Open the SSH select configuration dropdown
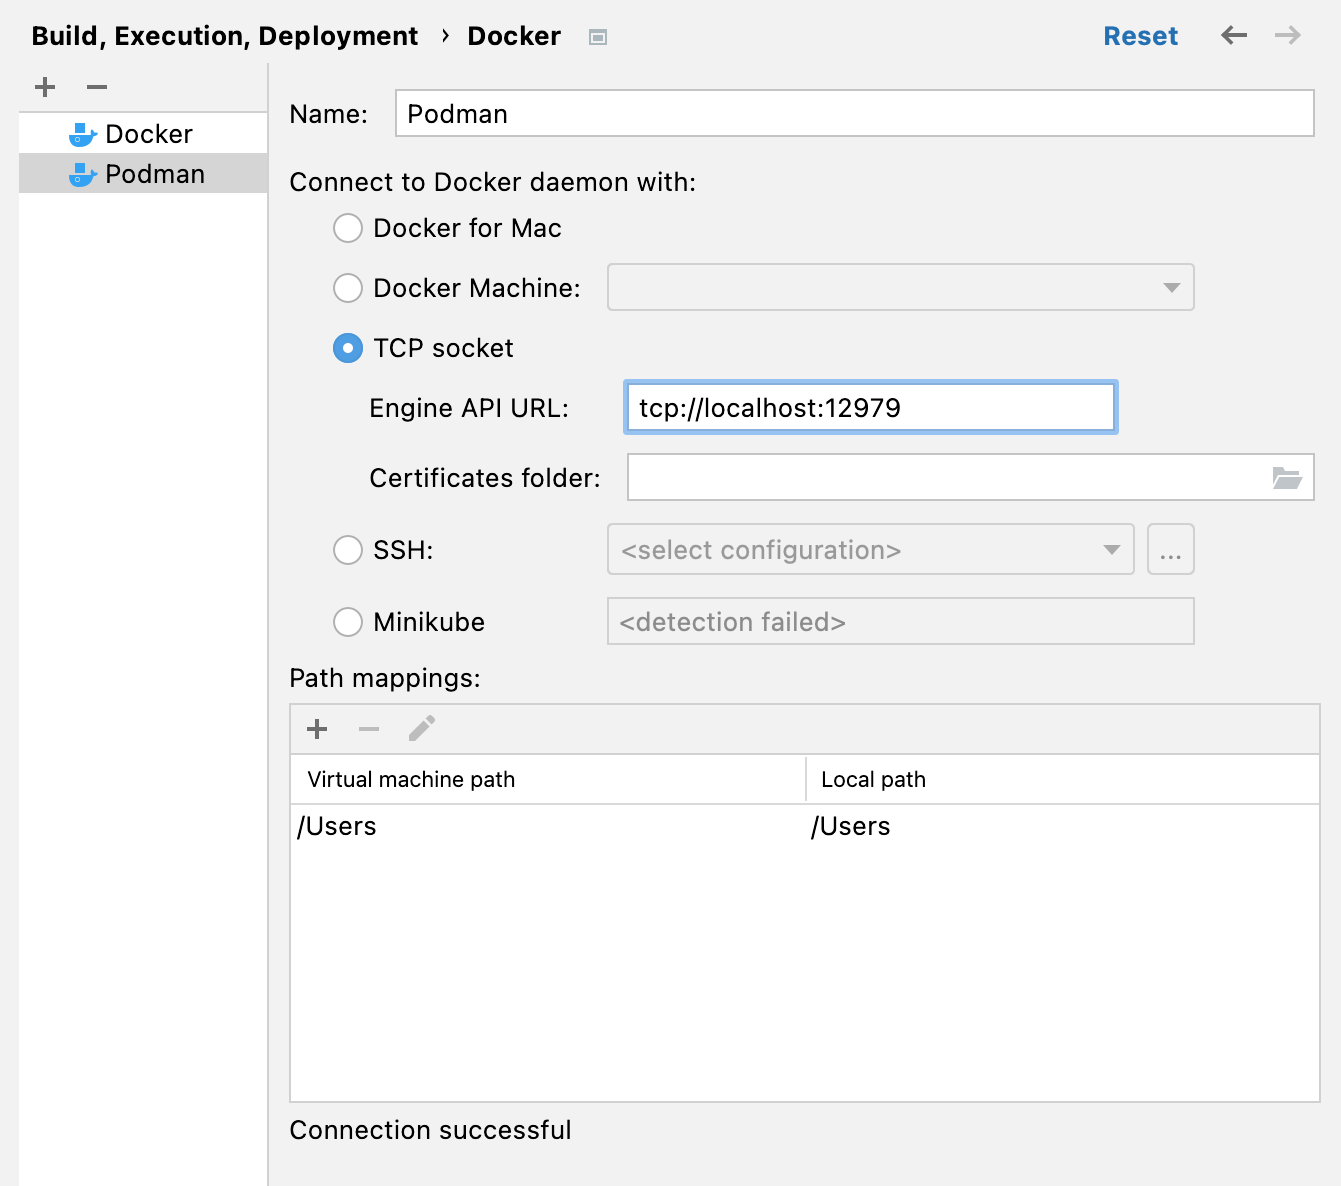1341x1186 pixels. 871,549
